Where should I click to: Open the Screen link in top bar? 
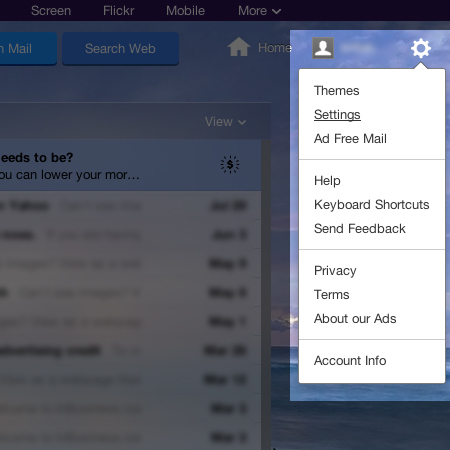pyautogui.click(x=51, y=11)
